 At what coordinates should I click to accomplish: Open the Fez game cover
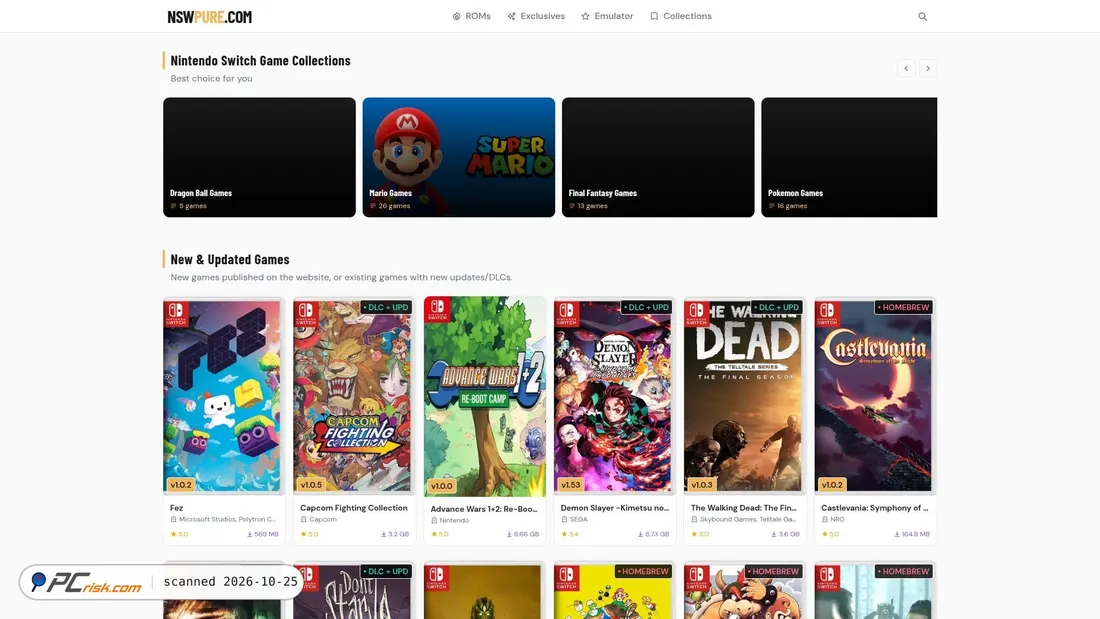click(224, 397)
